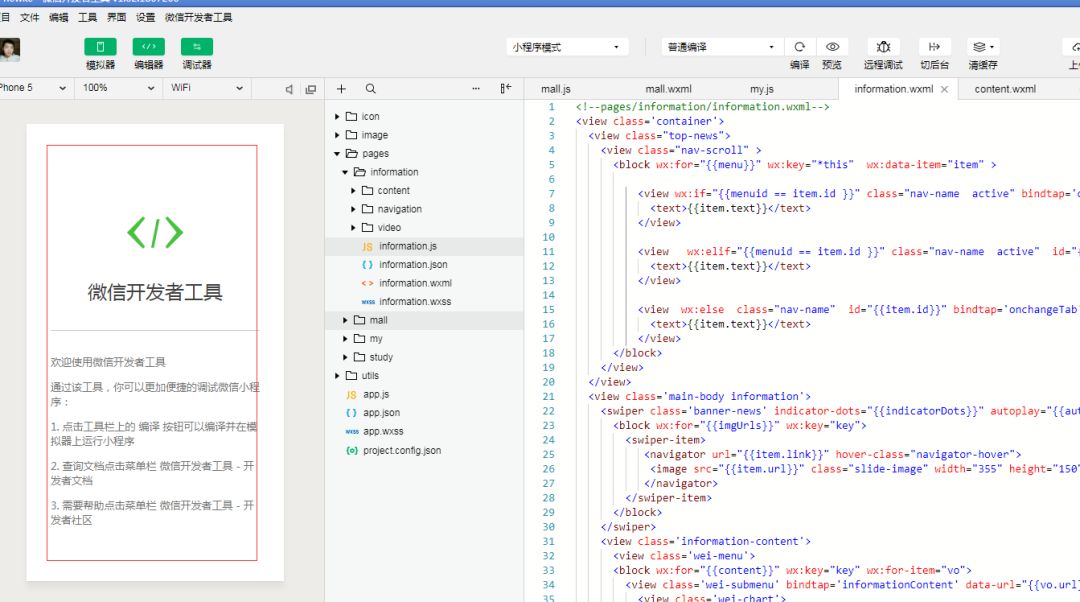
Task: Open the clear cache layers icon
Action: click(983, 47)
